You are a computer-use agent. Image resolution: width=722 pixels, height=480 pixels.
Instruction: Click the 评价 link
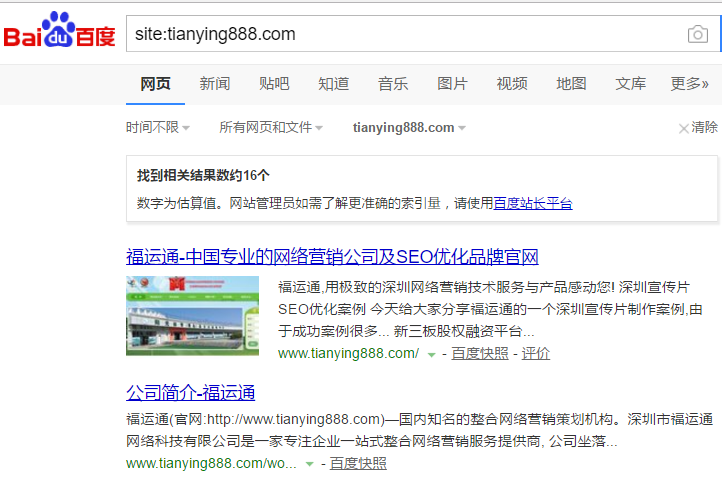536,353
